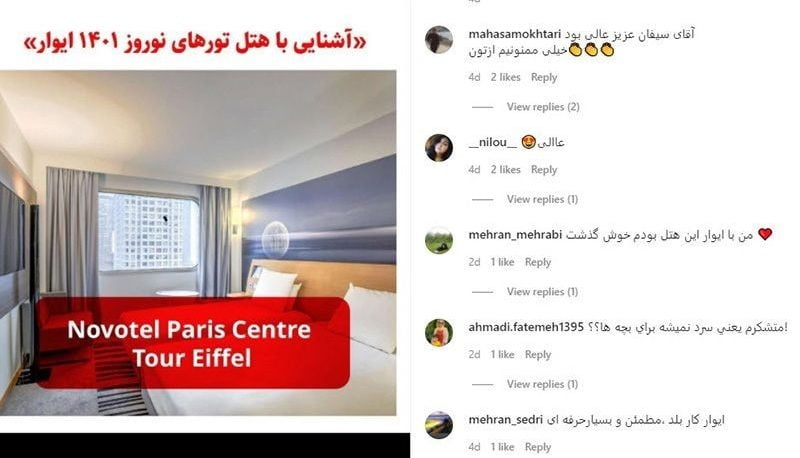Open mahasamokhtari's profile picture
The image size is (800, 458).
(x=439, y=40)
